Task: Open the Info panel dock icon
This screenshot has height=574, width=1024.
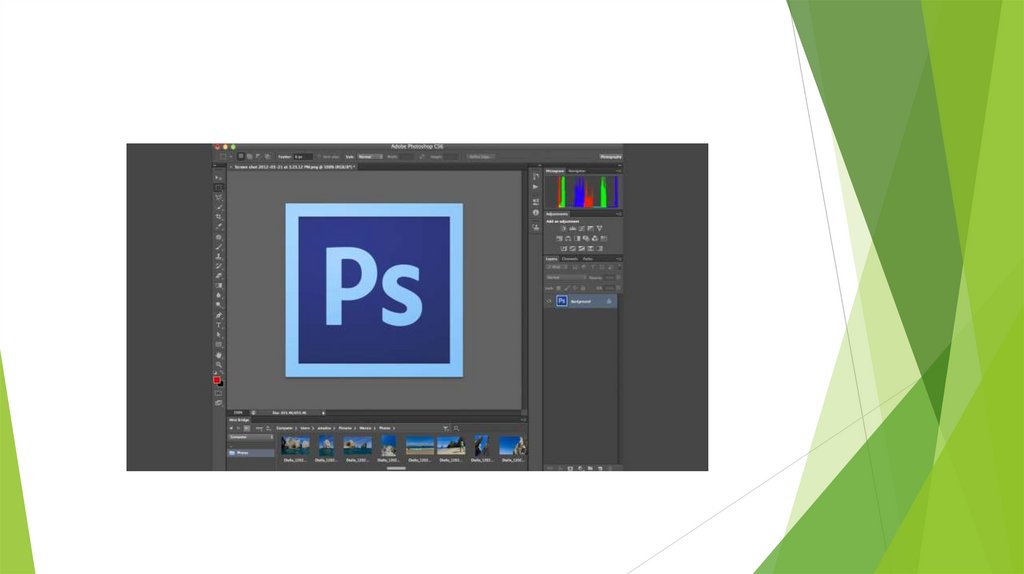Action: (x=536, y=213)
